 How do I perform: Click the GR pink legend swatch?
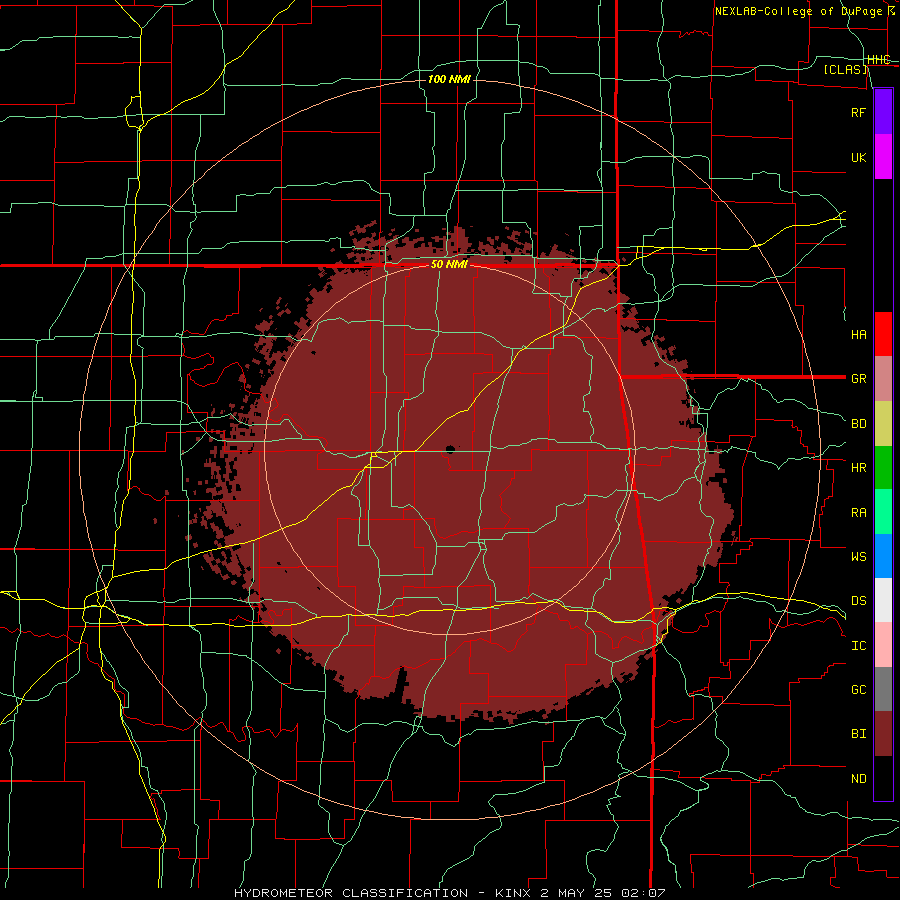883,378
